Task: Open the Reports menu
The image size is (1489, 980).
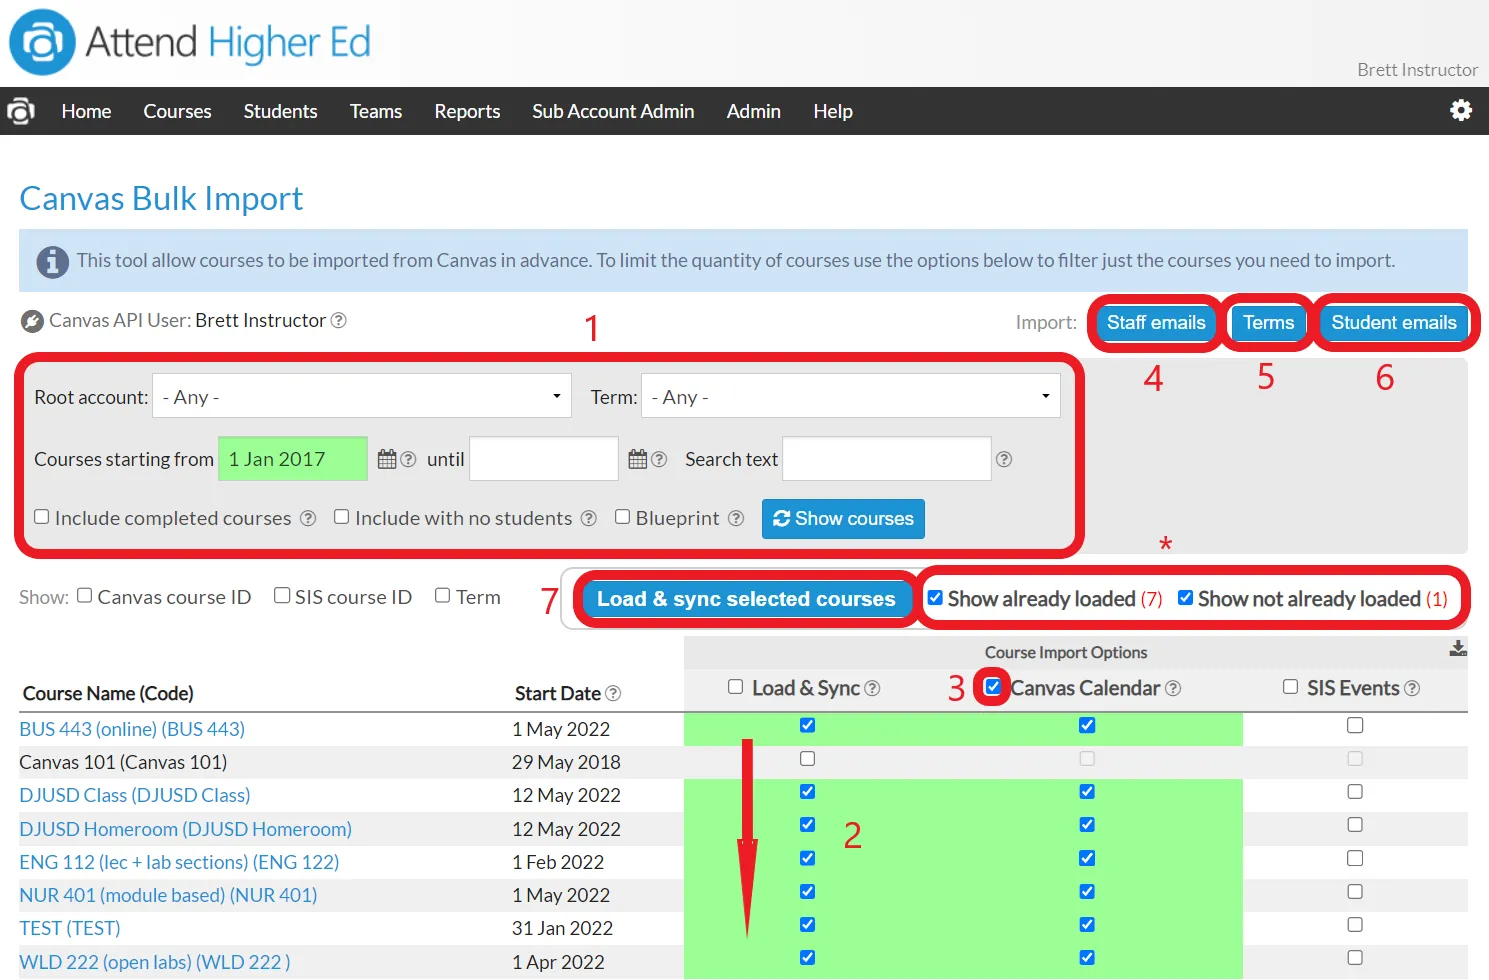Action: [467, 111]
